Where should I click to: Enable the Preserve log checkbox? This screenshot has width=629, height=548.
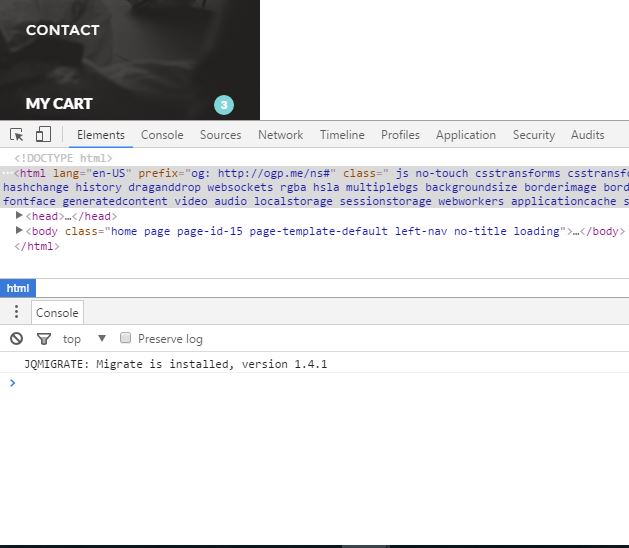pyautogui.click(x=126, y=339)
